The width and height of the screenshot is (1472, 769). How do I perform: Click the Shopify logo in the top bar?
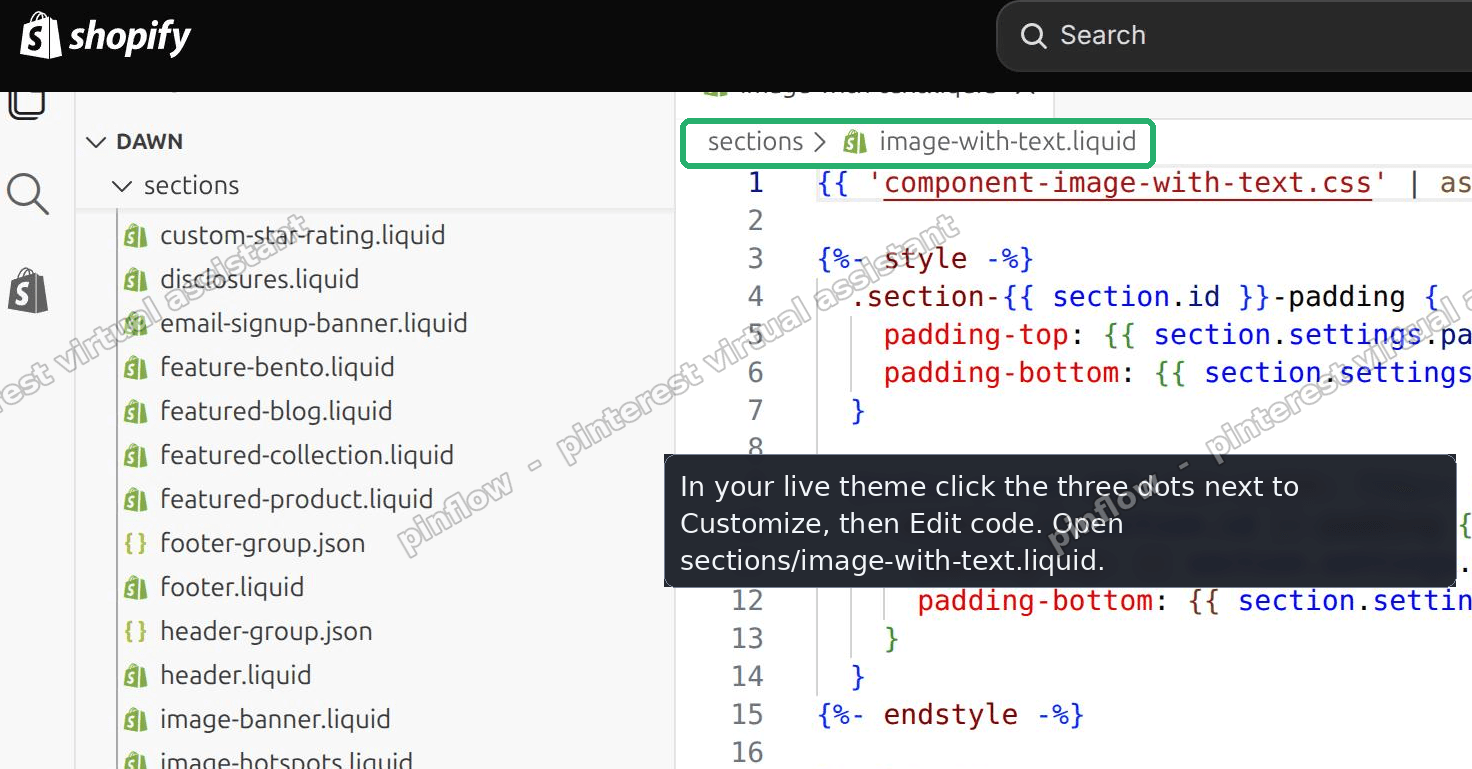[106, 37]
